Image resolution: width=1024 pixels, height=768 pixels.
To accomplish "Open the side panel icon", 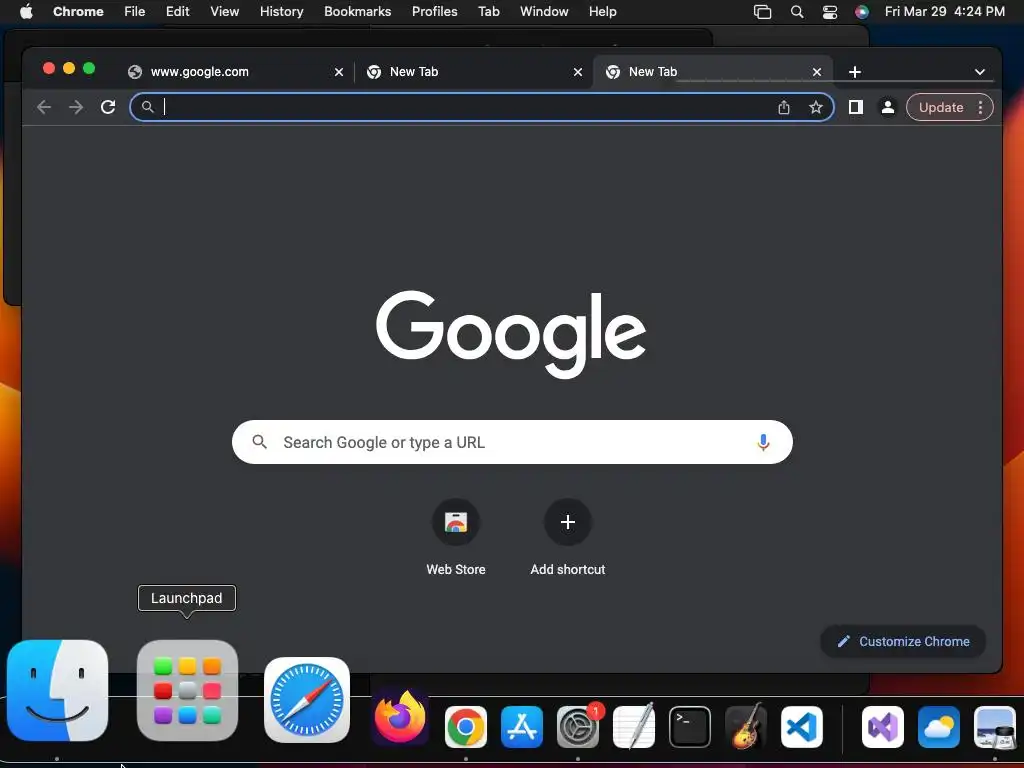I will (856, 107).
